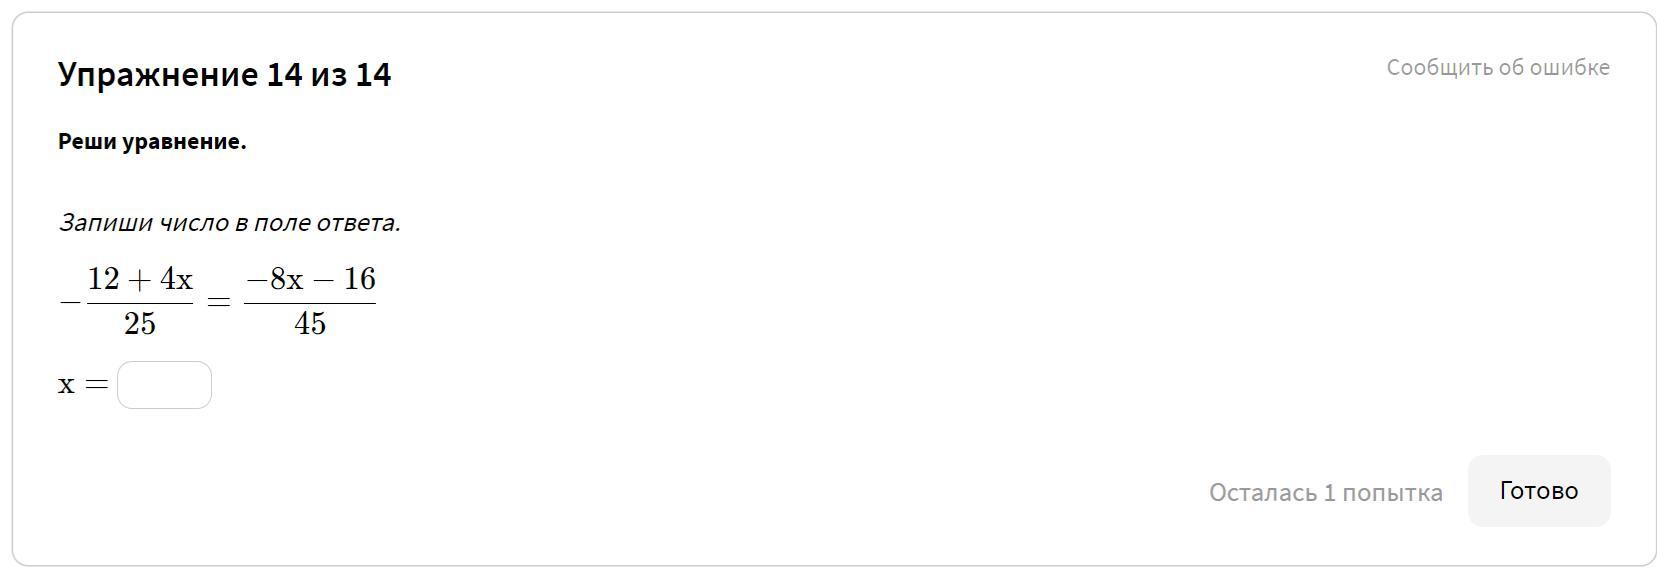Click the numerator "12 + 4x"
The height and width of the screenshot is (573, 1657).
coord(140,279)
